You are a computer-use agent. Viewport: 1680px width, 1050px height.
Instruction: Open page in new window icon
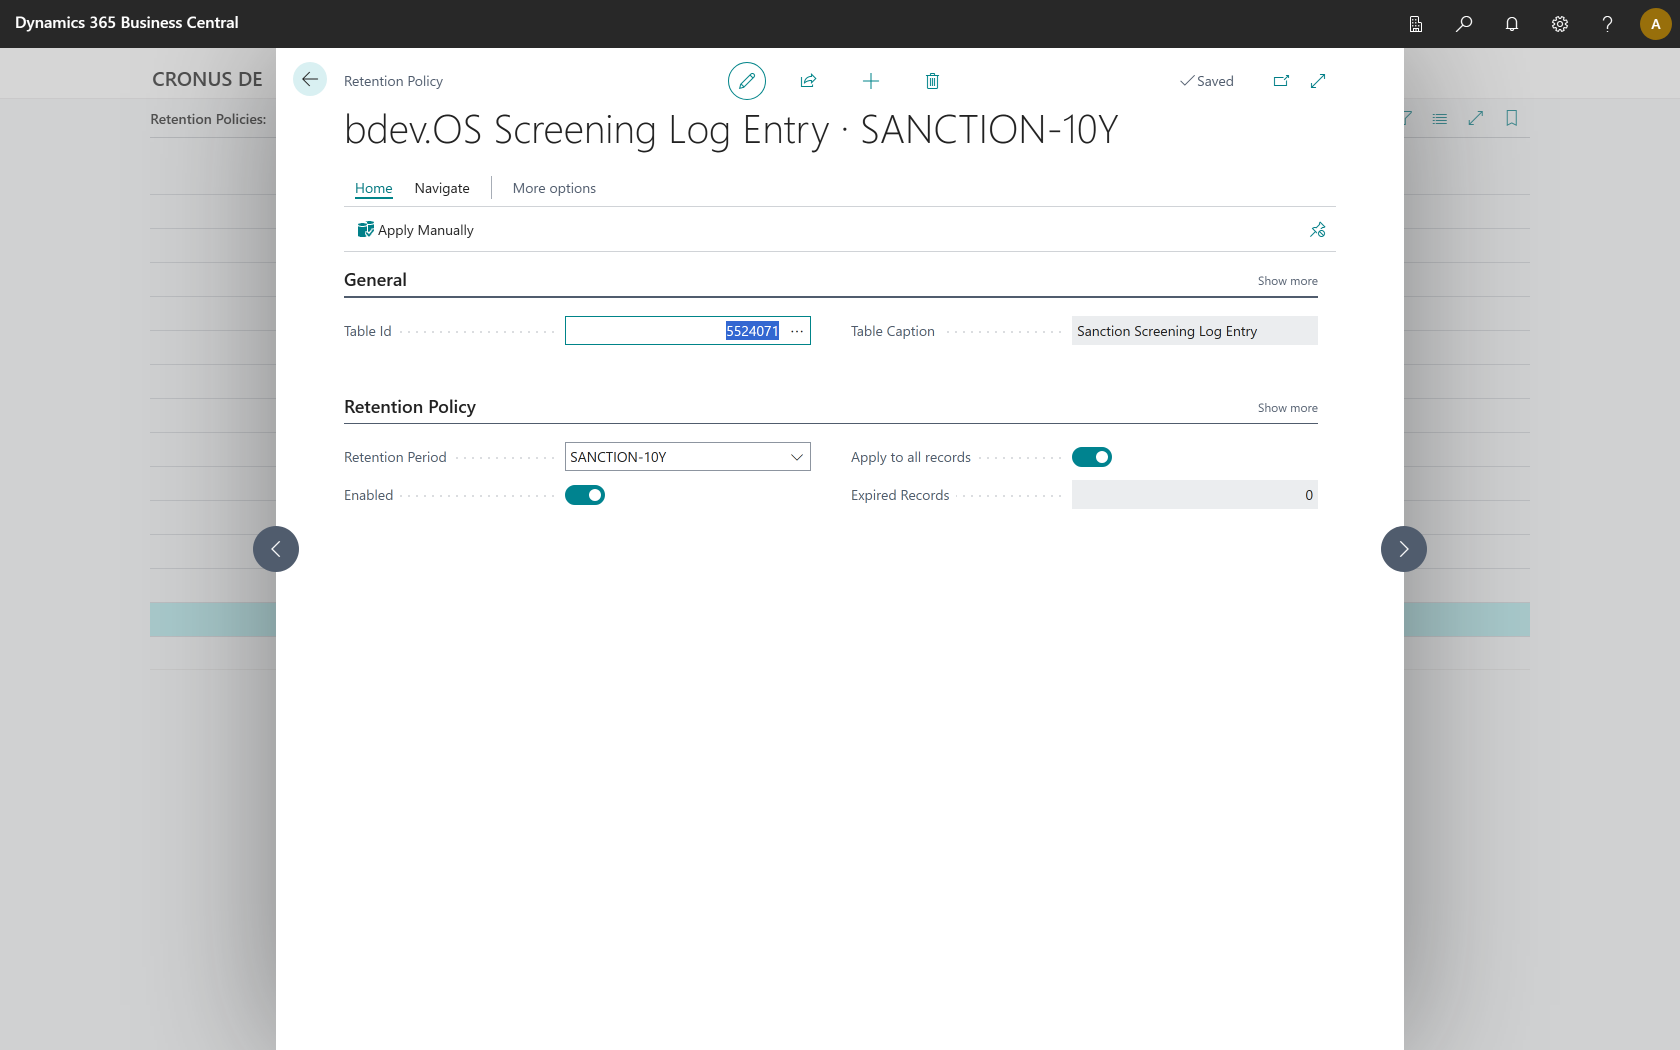[1281, 81]
